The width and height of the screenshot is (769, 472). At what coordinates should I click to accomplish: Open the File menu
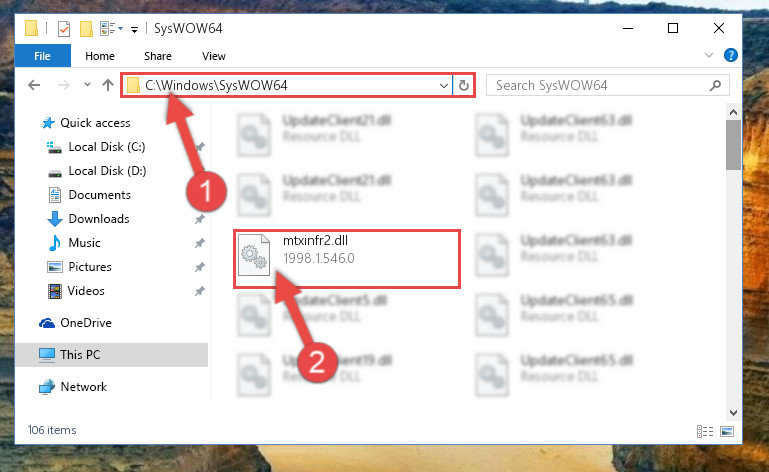(43, 56)
